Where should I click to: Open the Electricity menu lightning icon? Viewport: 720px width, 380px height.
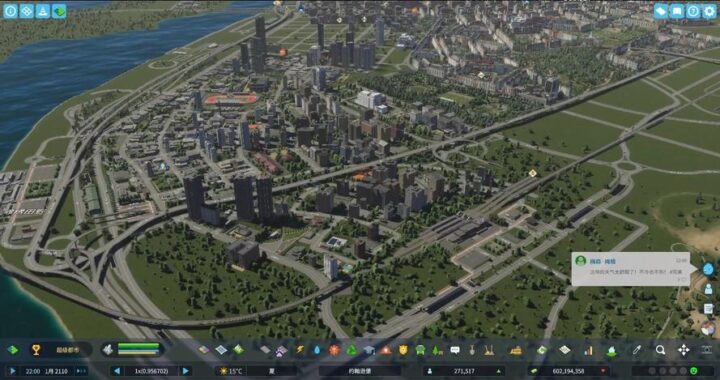300,350
